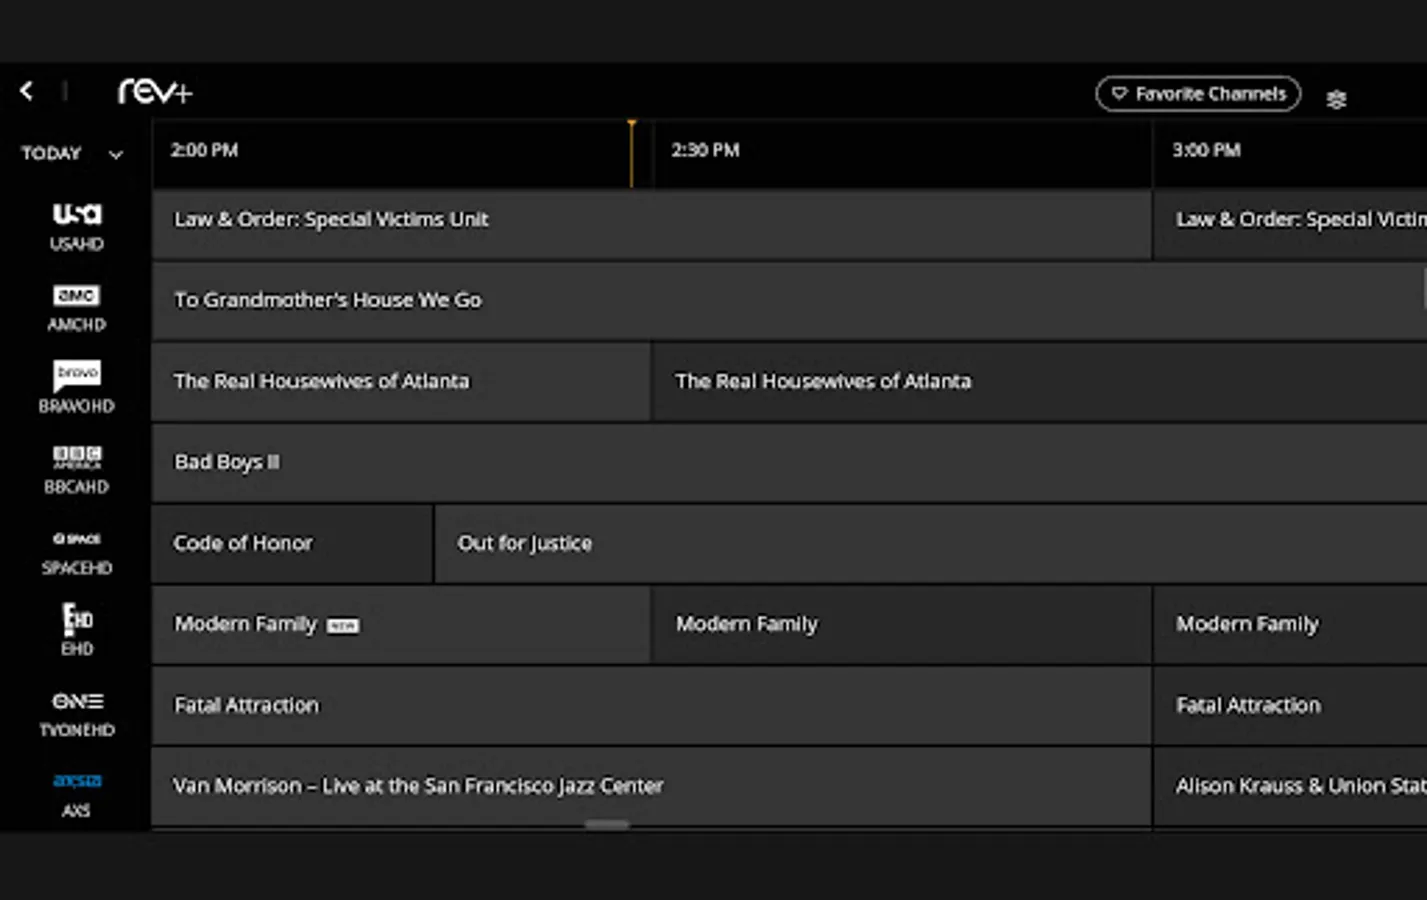The height and width of the screenshot is (900, 1427).
Task: Open Van Morrison Live at San Francisco Jazz Center
Action: pos(651,787)
